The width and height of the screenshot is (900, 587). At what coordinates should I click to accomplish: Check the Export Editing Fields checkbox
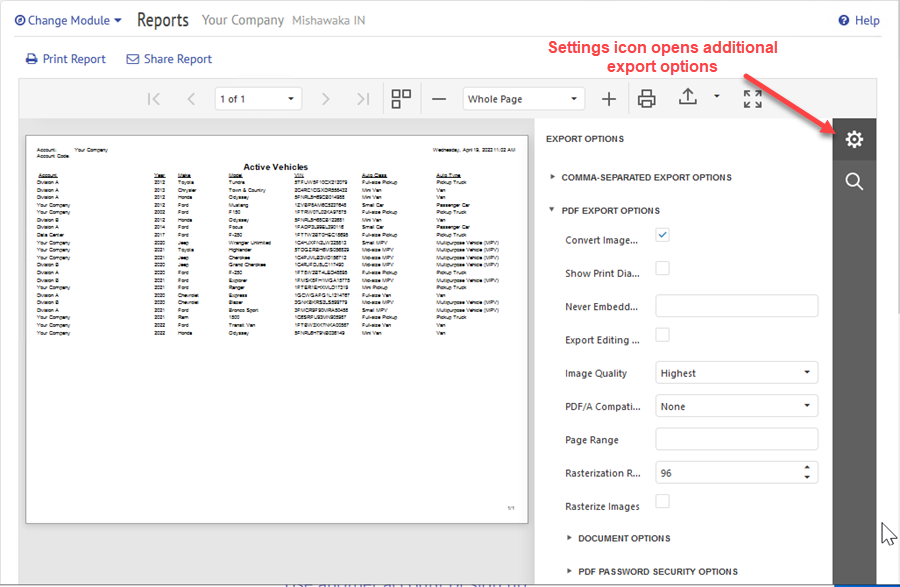[x=662, y=335]
